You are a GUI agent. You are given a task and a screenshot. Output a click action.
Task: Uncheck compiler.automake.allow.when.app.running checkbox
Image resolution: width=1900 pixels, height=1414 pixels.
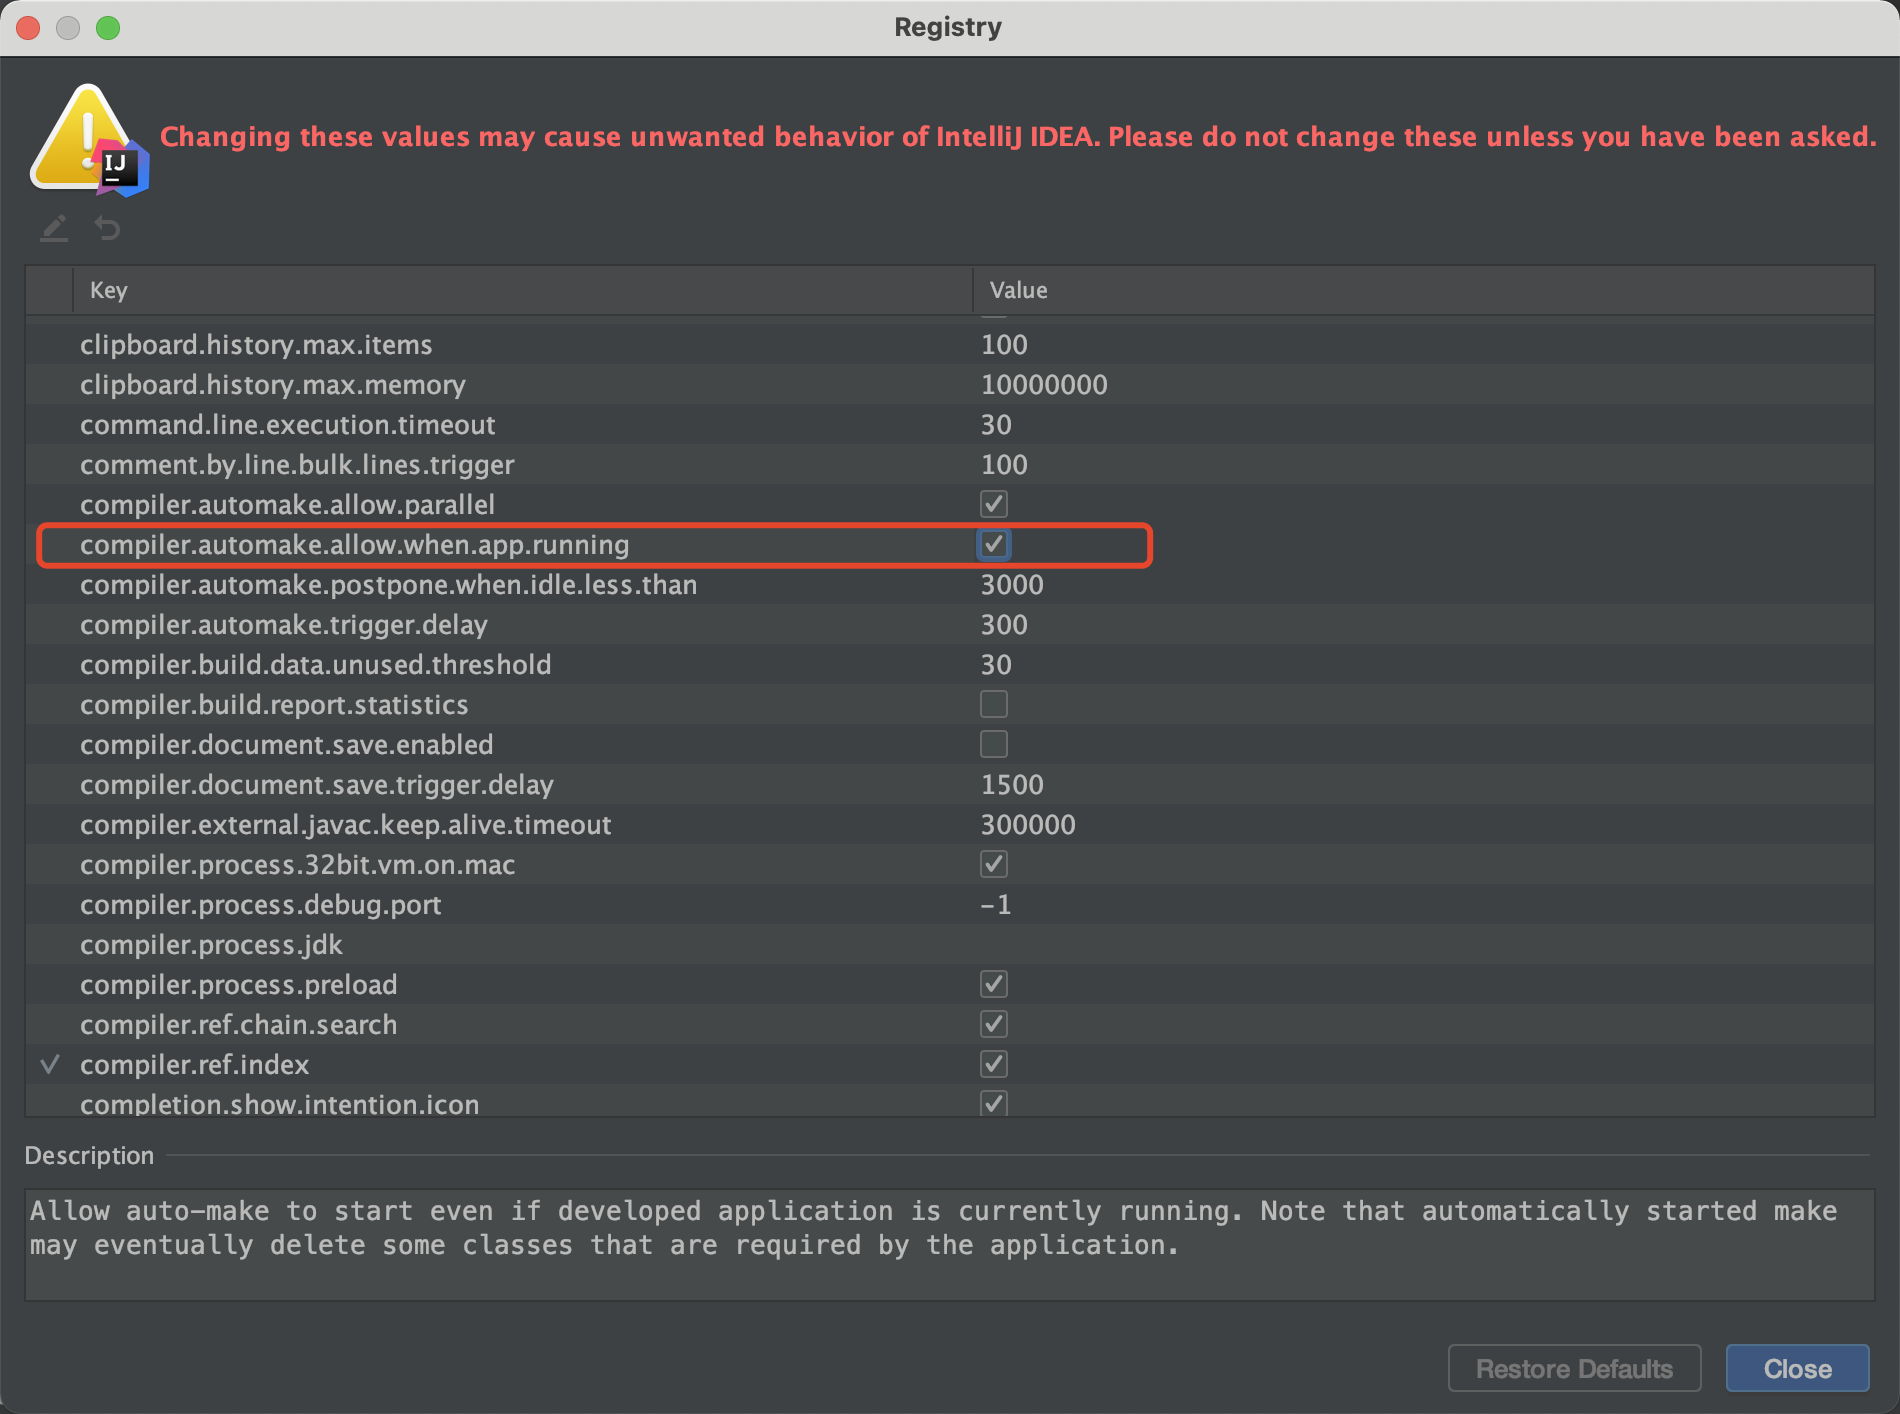click(x=993, y=544)
